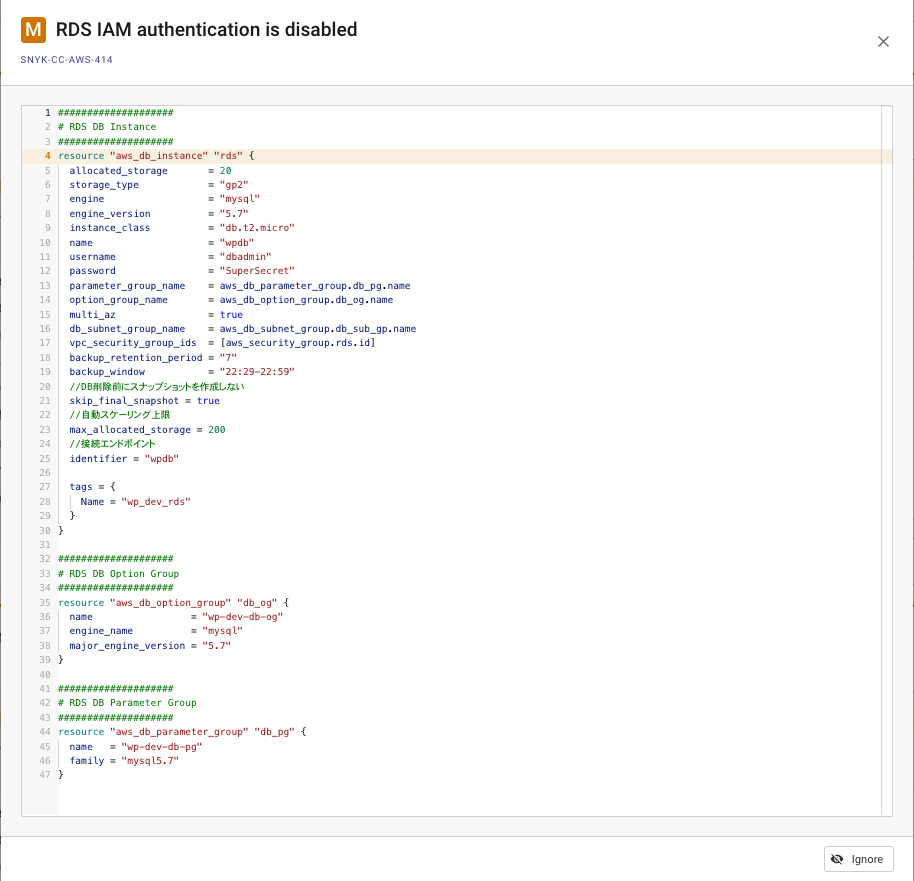Close the RDS IAM authentication issue dialog

pos(883,41)
